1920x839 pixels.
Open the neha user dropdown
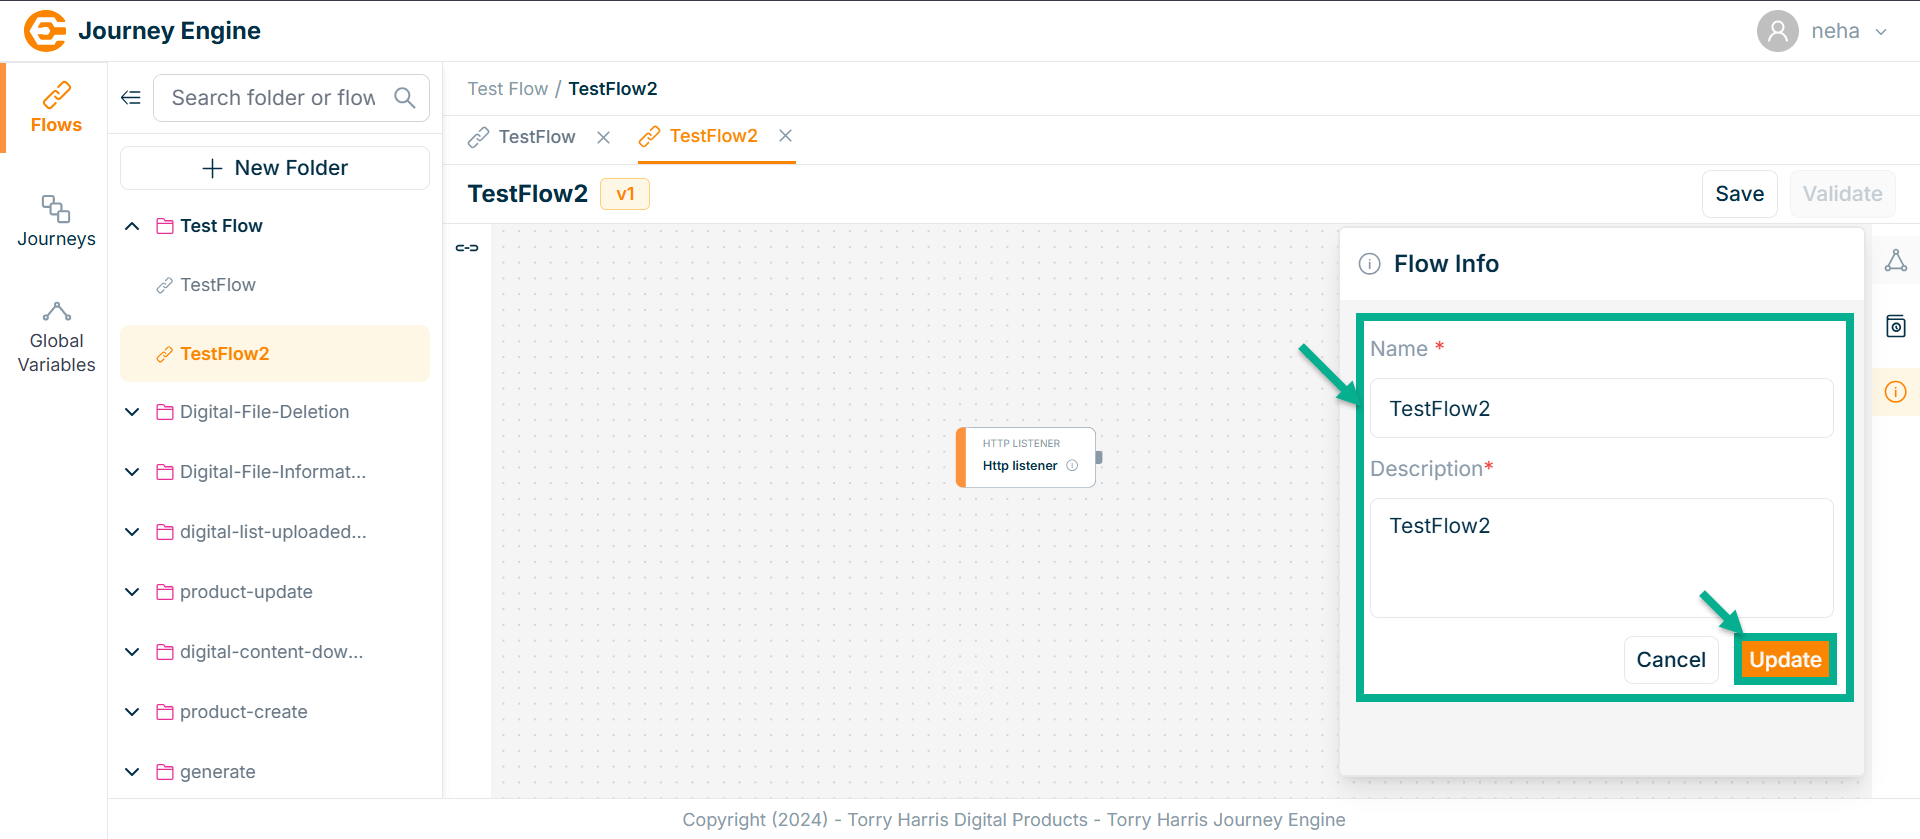[1881, 32]
